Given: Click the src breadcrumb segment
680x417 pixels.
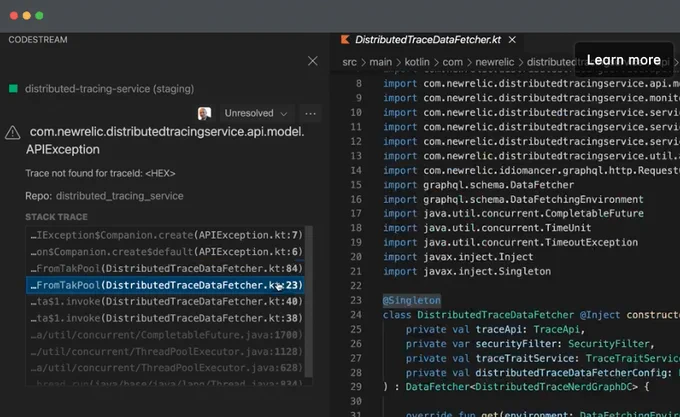Looking at the screenshot, I should coord(349,62).
